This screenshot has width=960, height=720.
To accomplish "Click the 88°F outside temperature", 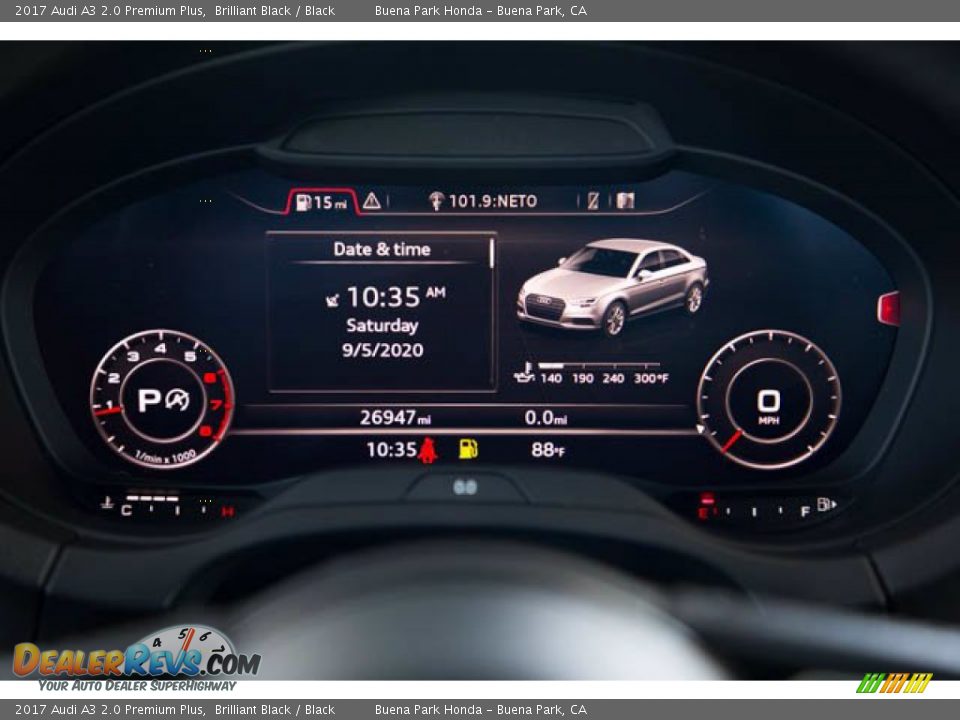I will pyautogui.click(x=548, y=450).
